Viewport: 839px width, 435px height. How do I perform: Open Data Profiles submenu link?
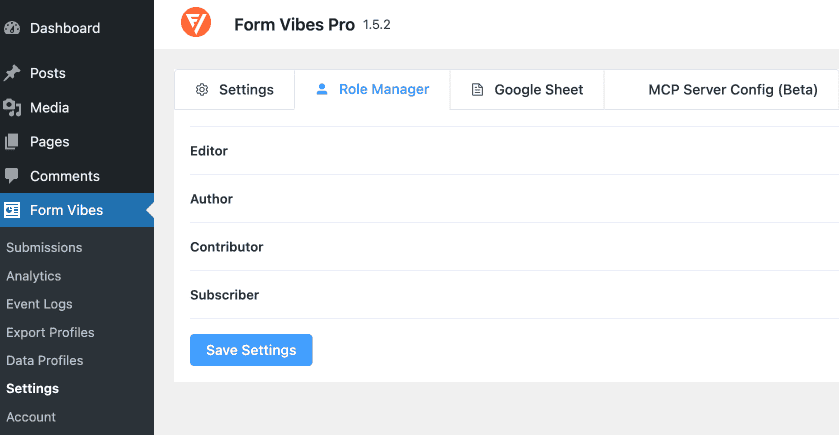(x=44, y=360)
